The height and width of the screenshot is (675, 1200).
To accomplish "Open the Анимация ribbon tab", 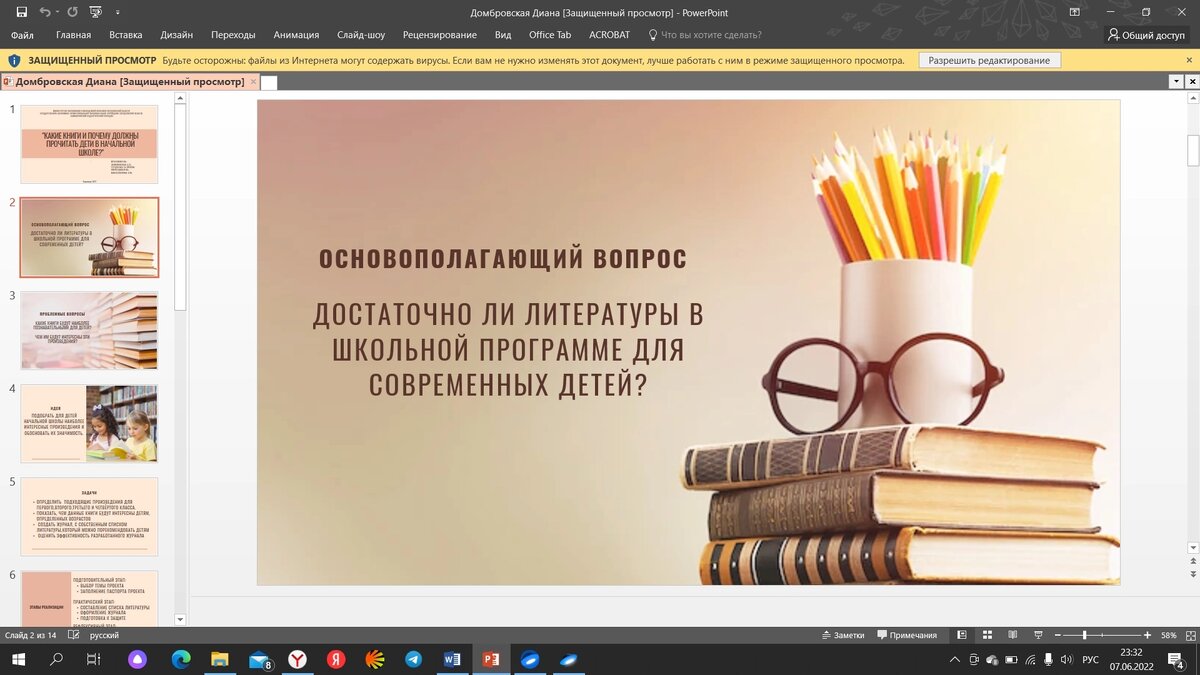I will pos(296,34).
